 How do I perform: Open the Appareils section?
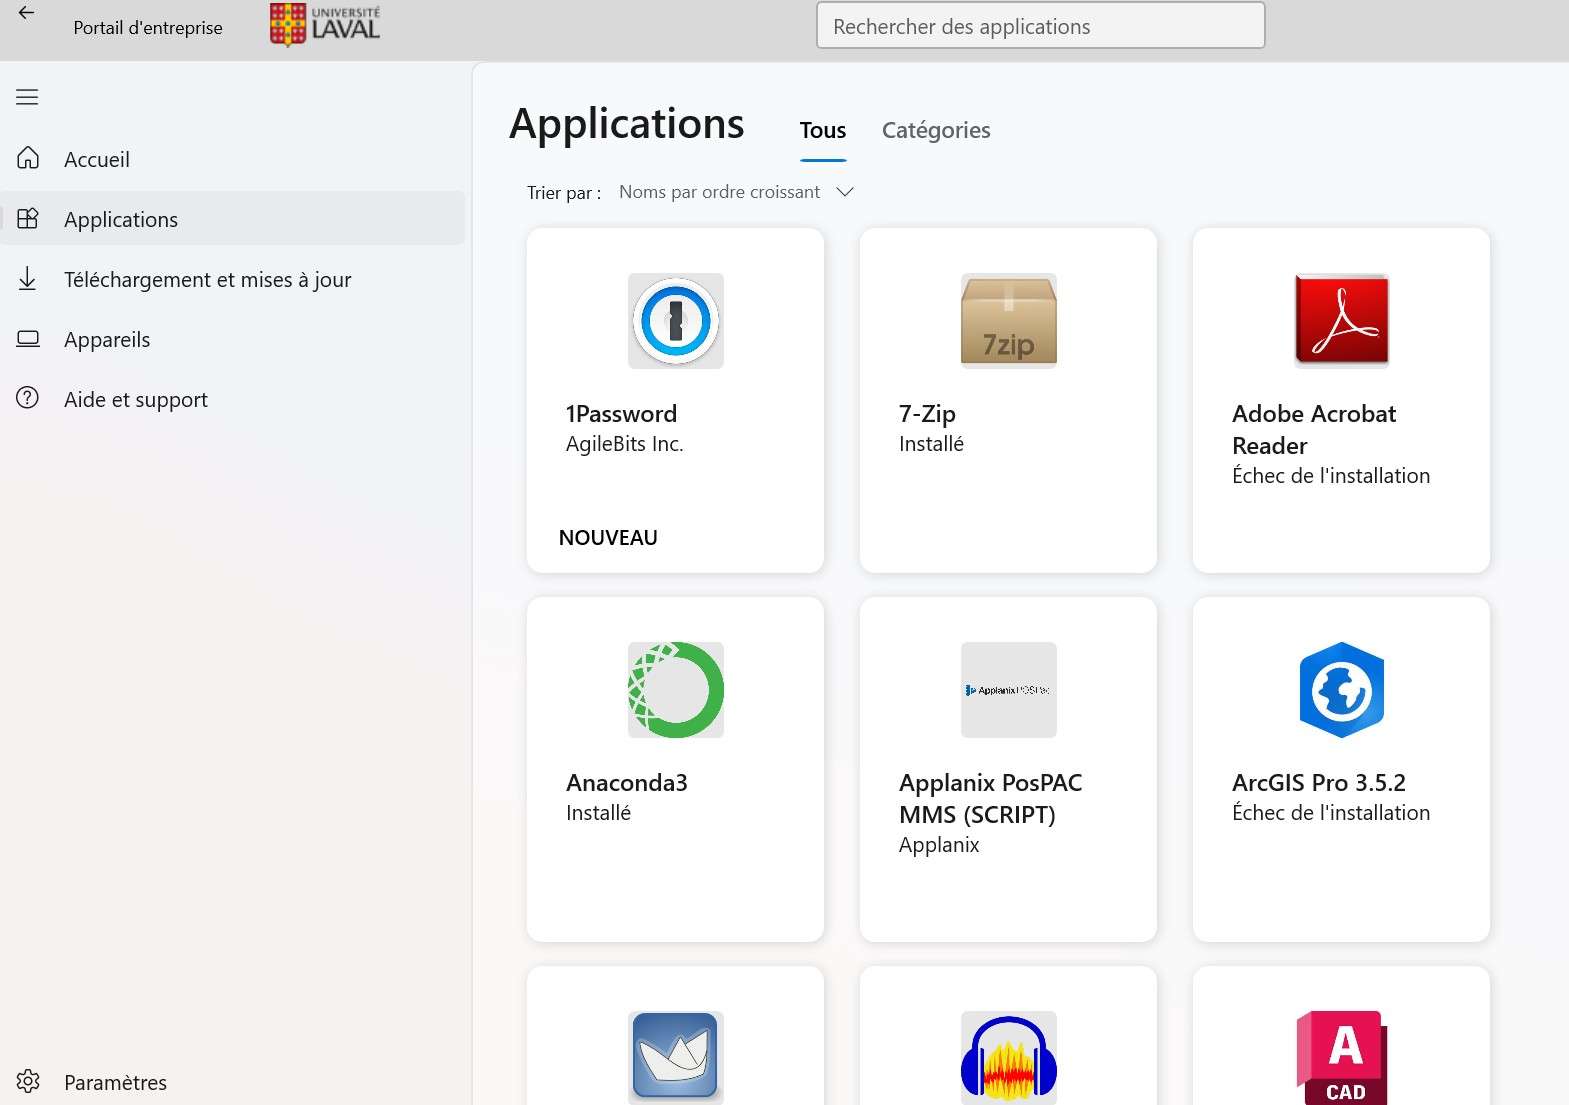click(x=106, y=339)
